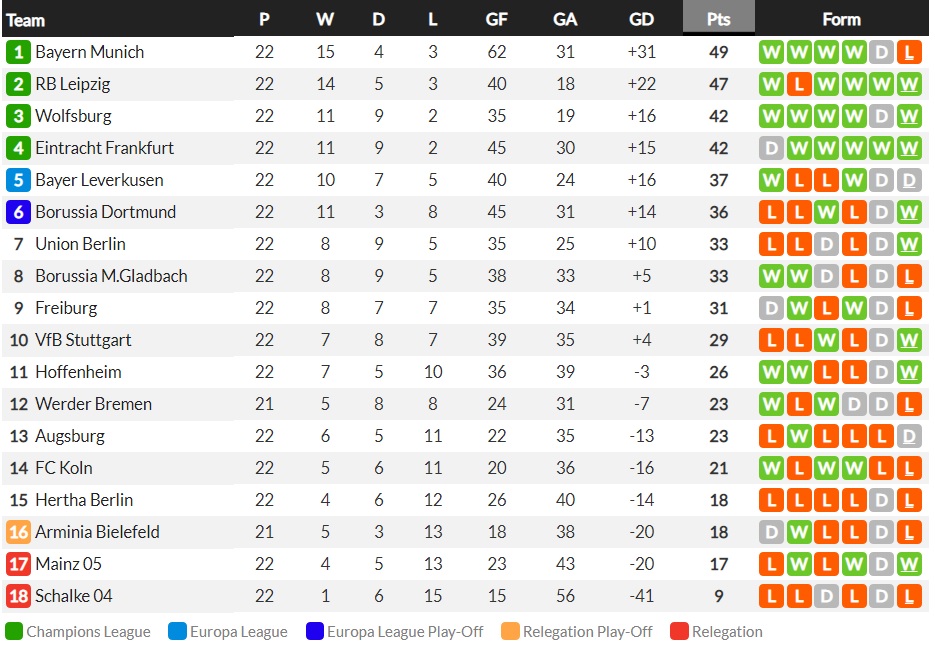The width and height of the screenshot is (935, 651).
Task: Click Bayern Munich's latest form icon, an orange L
Action: [x=909, y=52]
